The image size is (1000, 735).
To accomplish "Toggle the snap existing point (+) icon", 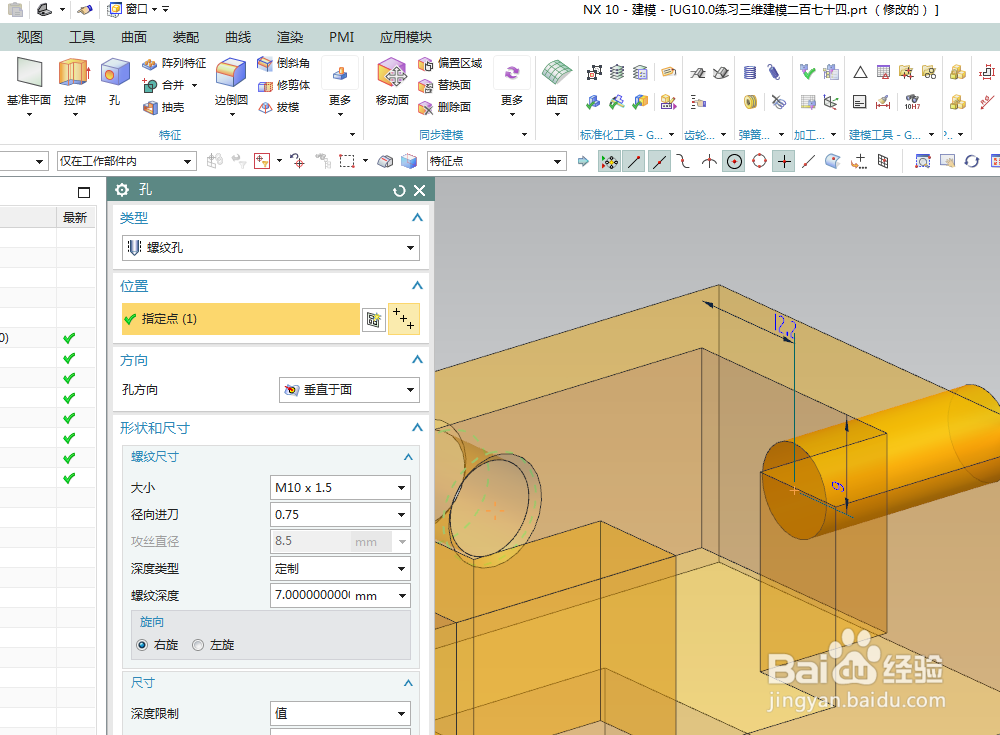I will coord(784,161).
